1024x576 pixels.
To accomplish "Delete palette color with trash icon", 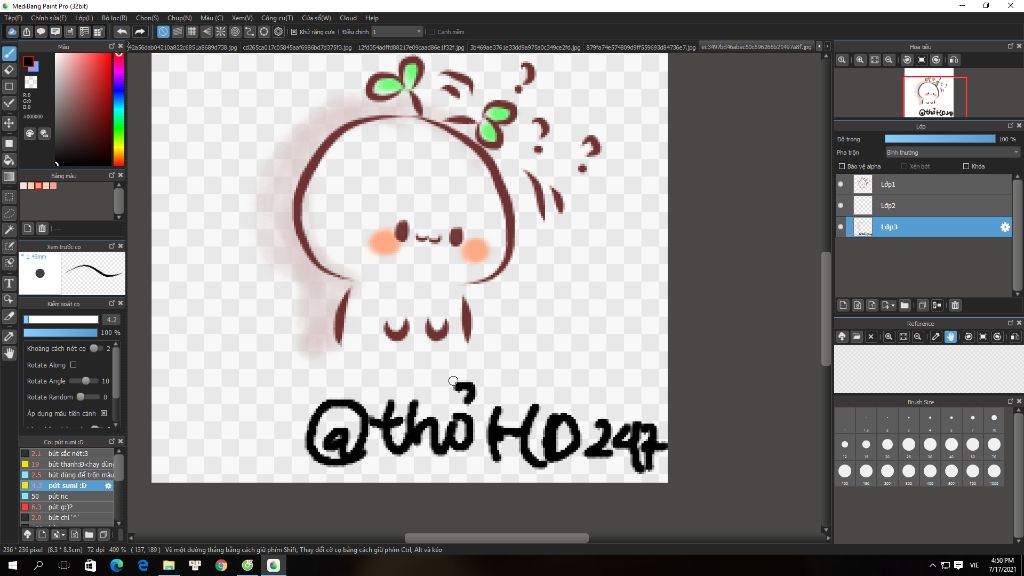I will (x=42, y=229).
